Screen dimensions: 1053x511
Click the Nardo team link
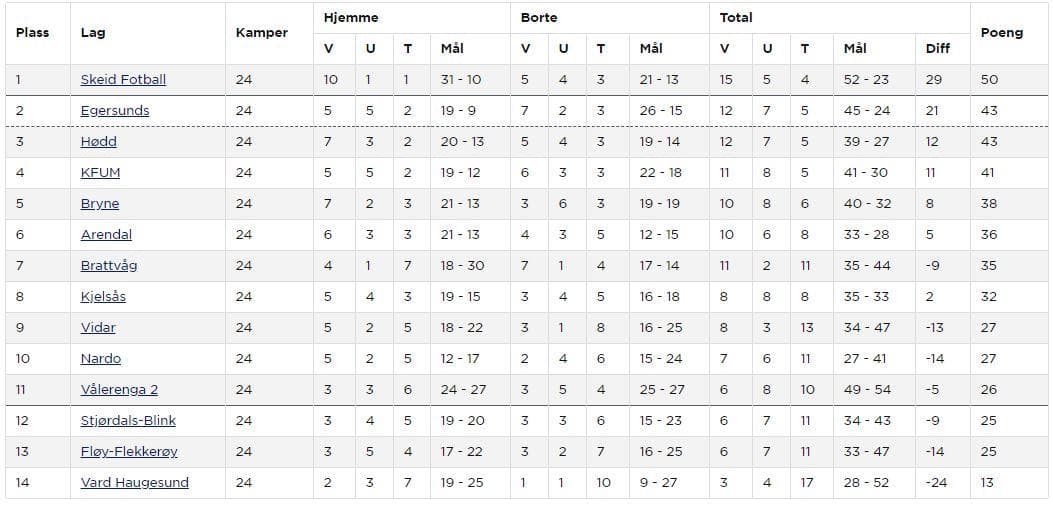pos(101,359)
